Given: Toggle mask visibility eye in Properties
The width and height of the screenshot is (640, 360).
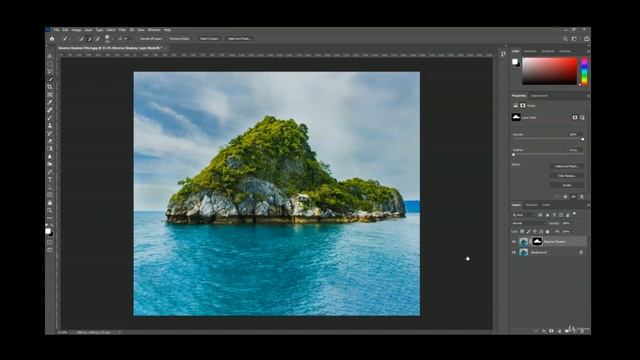Looking at the screenshot, I should (573, 197).
